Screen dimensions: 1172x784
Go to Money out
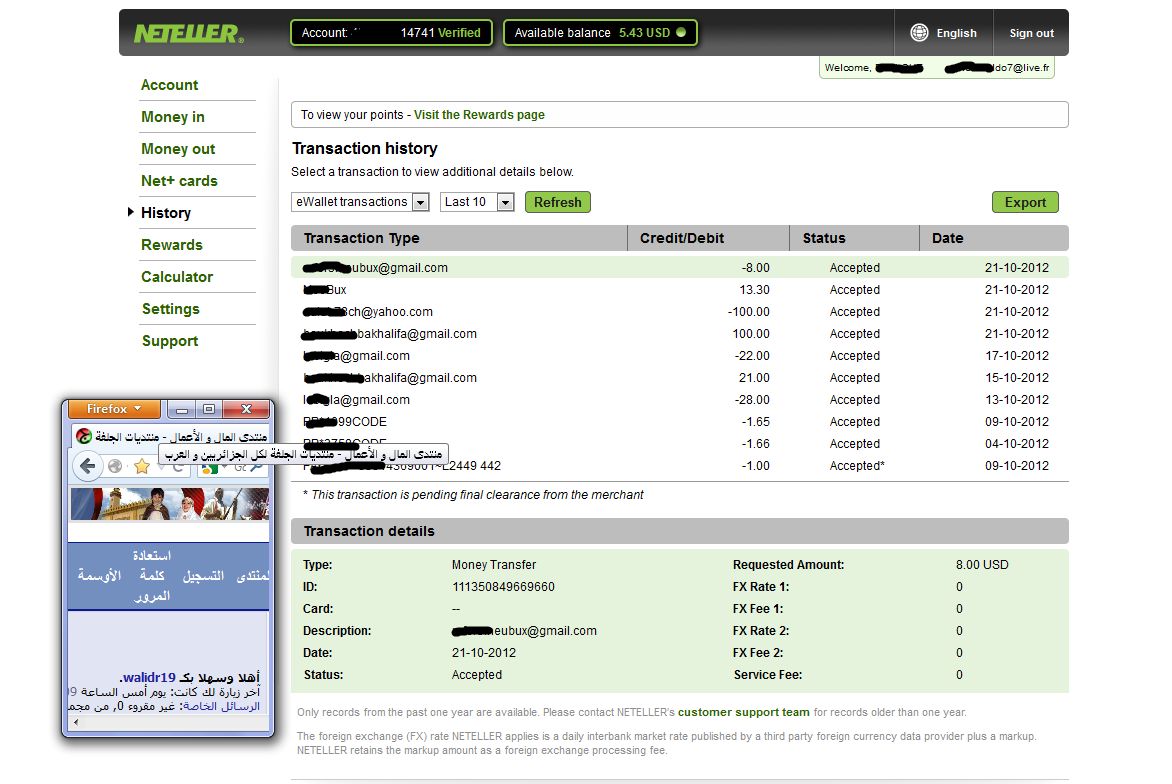click(x=178, y=149)
